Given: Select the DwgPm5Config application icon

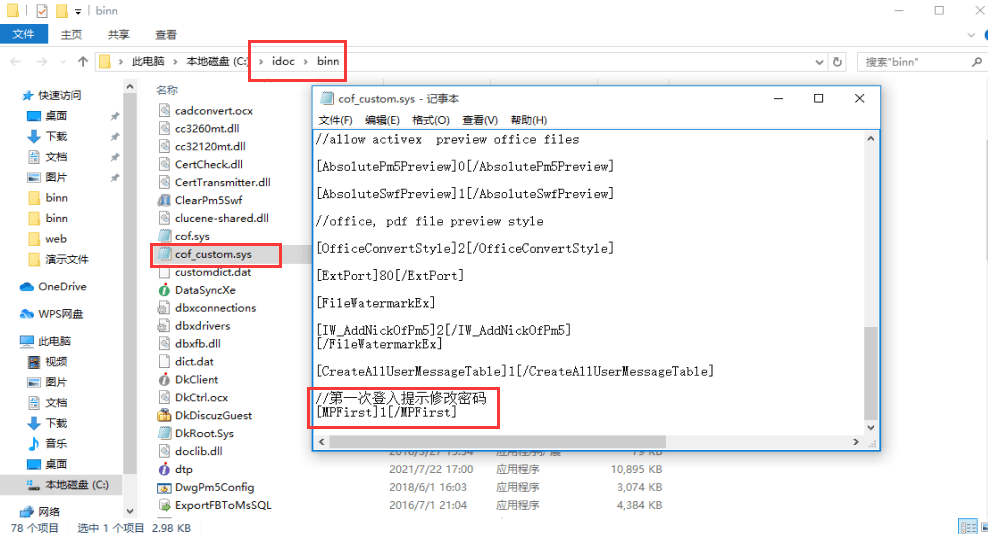Looking at the screenshot, I should coord(166,487).
